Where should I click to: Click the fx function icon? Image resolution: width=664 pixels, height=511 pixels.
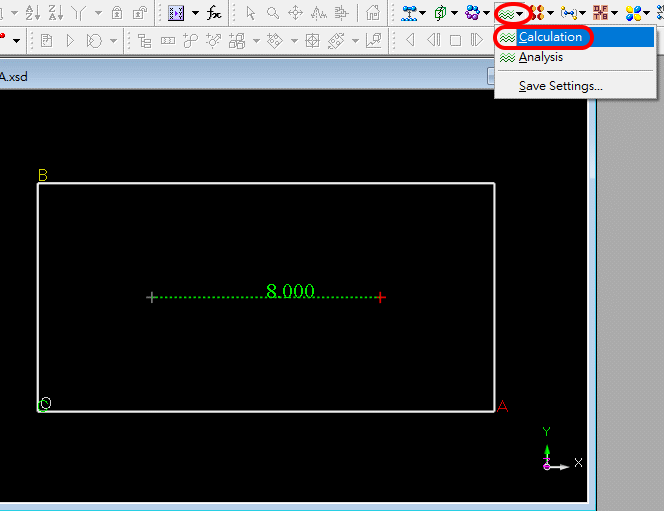214,13
